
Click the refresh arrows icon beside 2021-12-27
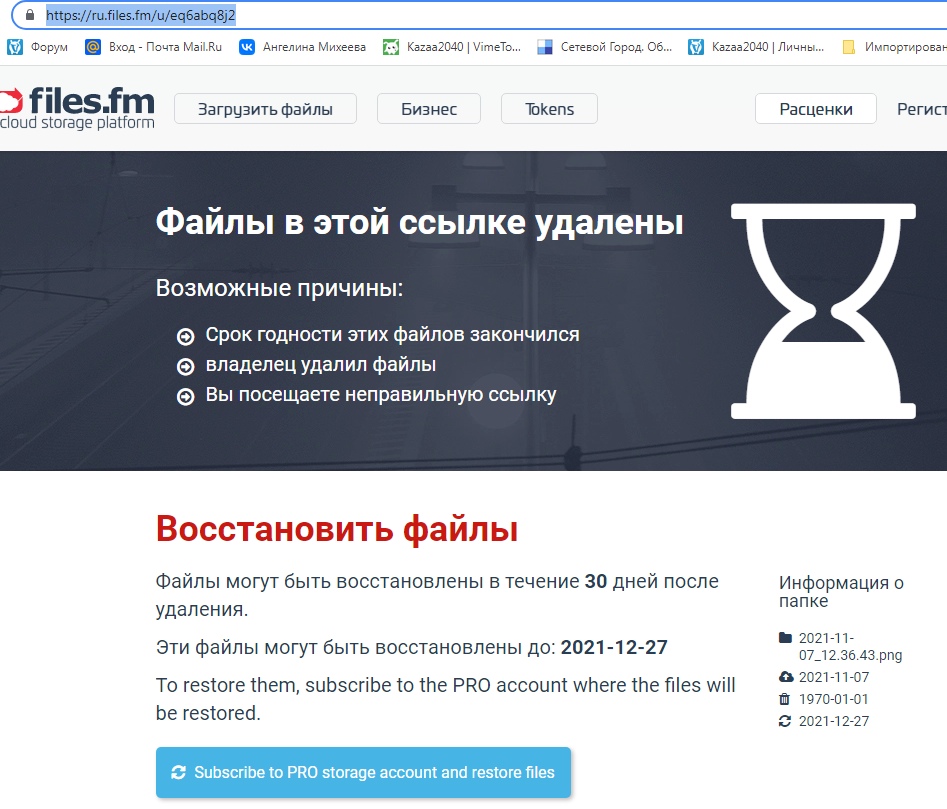click(785, 721)
